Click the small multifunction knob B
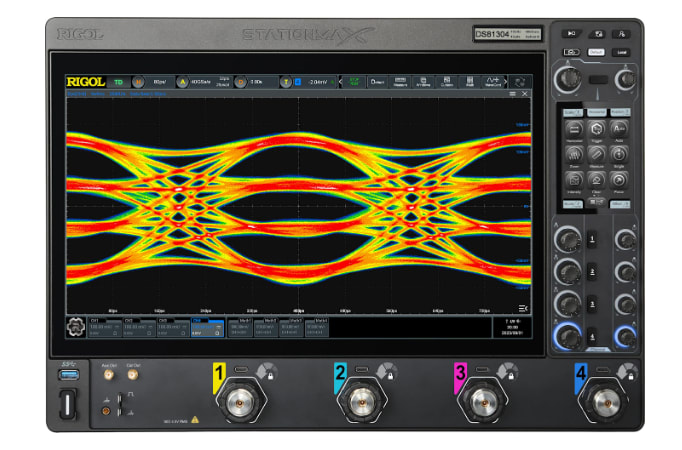This screenshot has height=450, width=682. tap(625, 80)
